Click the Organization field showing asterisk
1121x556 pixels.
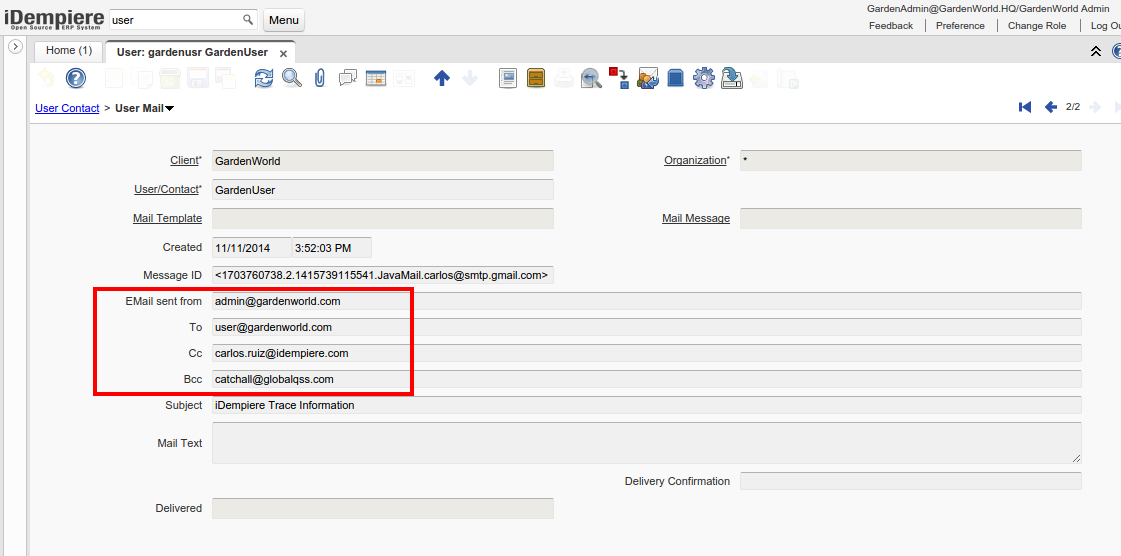coord(911,161)
